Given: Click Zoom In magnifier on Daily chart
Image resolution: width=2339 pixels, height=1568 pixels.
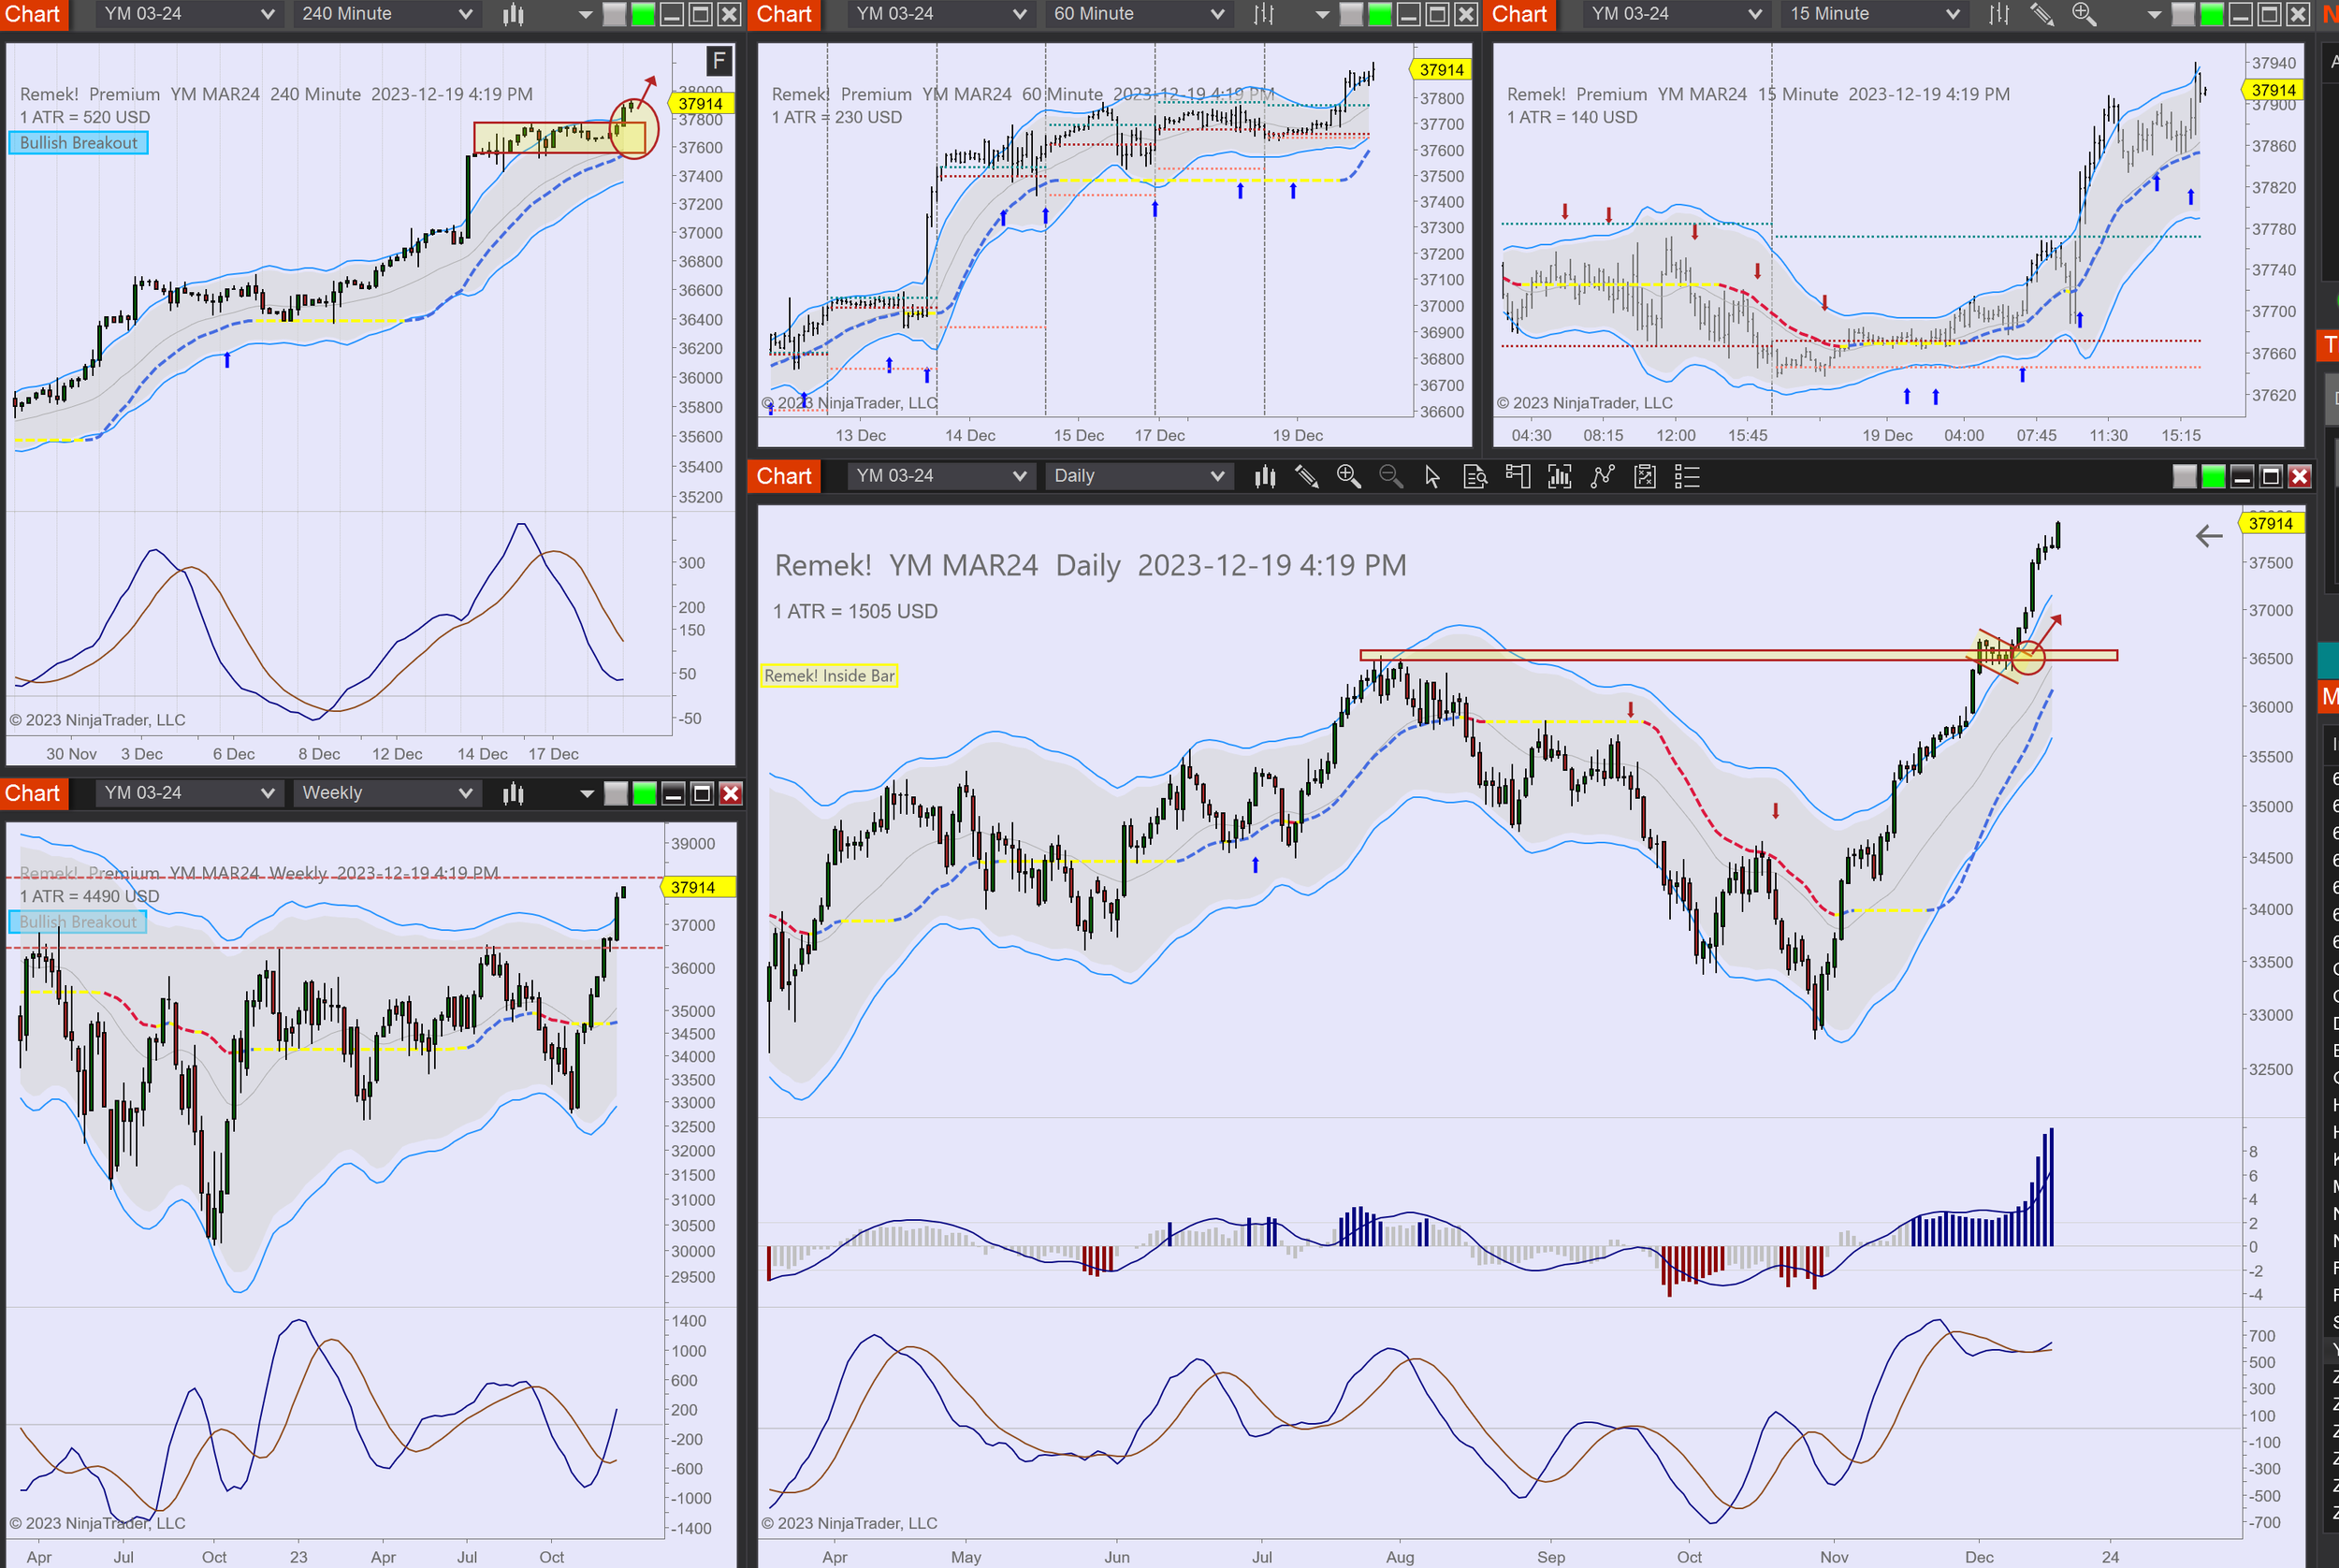Looking at the screenshot, I should (x=1348, y=477).
